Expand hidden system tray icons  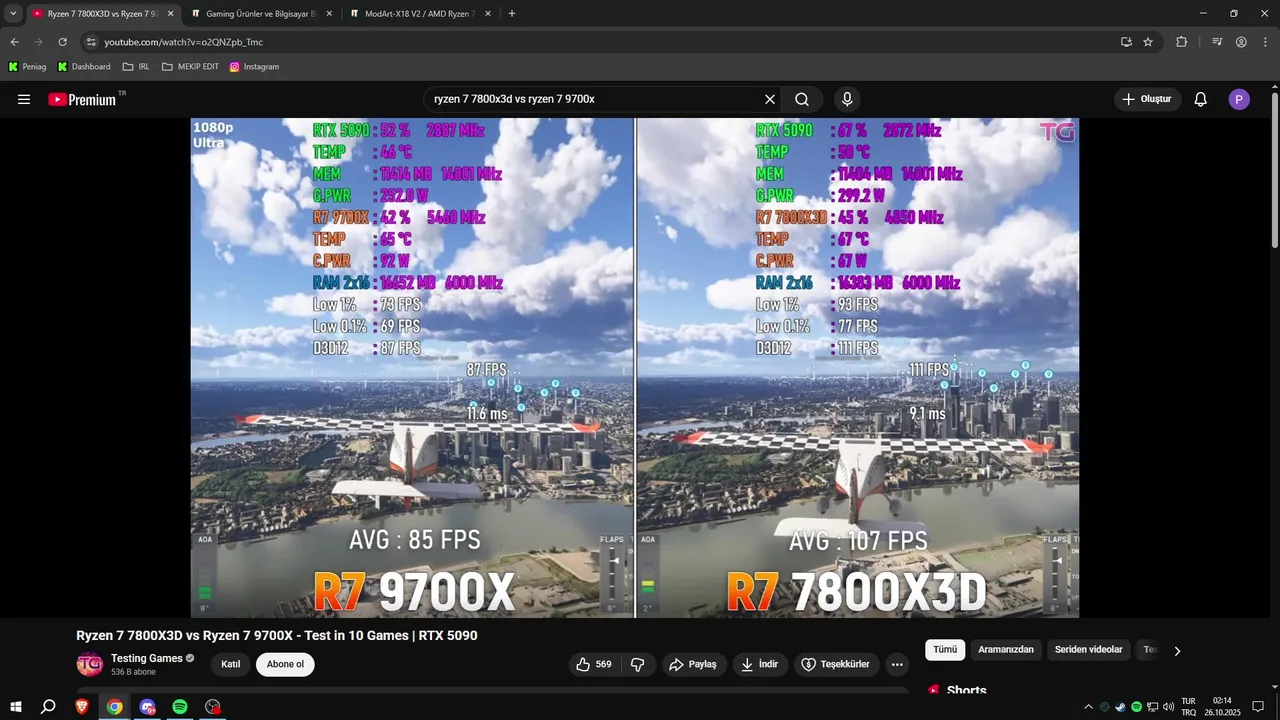(1089, 707)
